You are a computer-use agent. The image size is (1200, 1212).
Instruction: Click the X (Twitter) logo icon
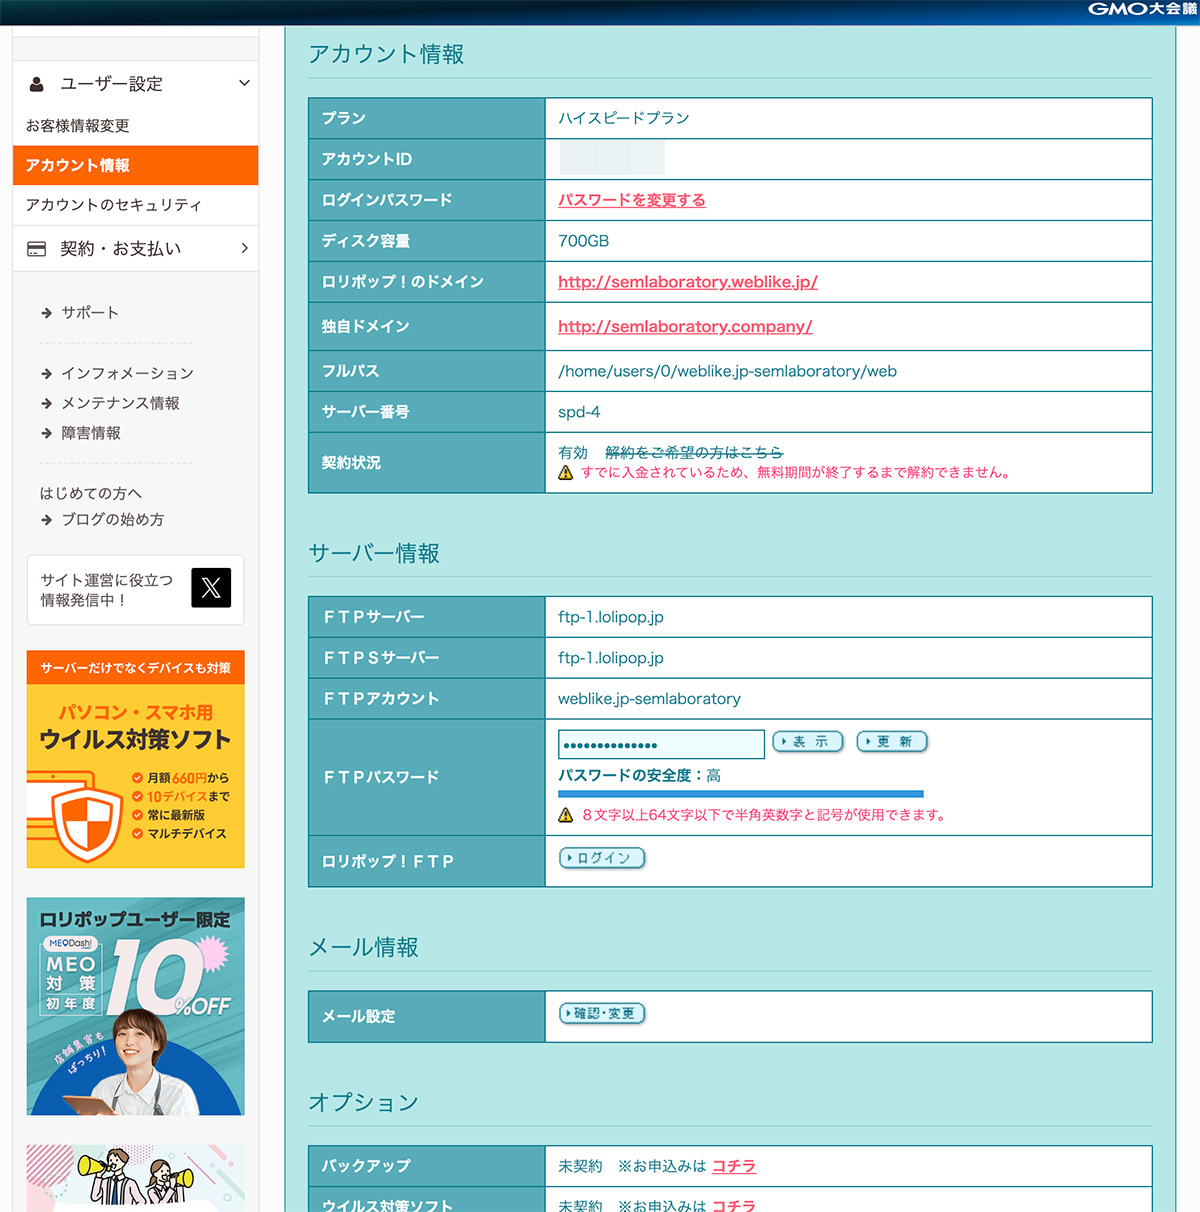click(211, 588)
